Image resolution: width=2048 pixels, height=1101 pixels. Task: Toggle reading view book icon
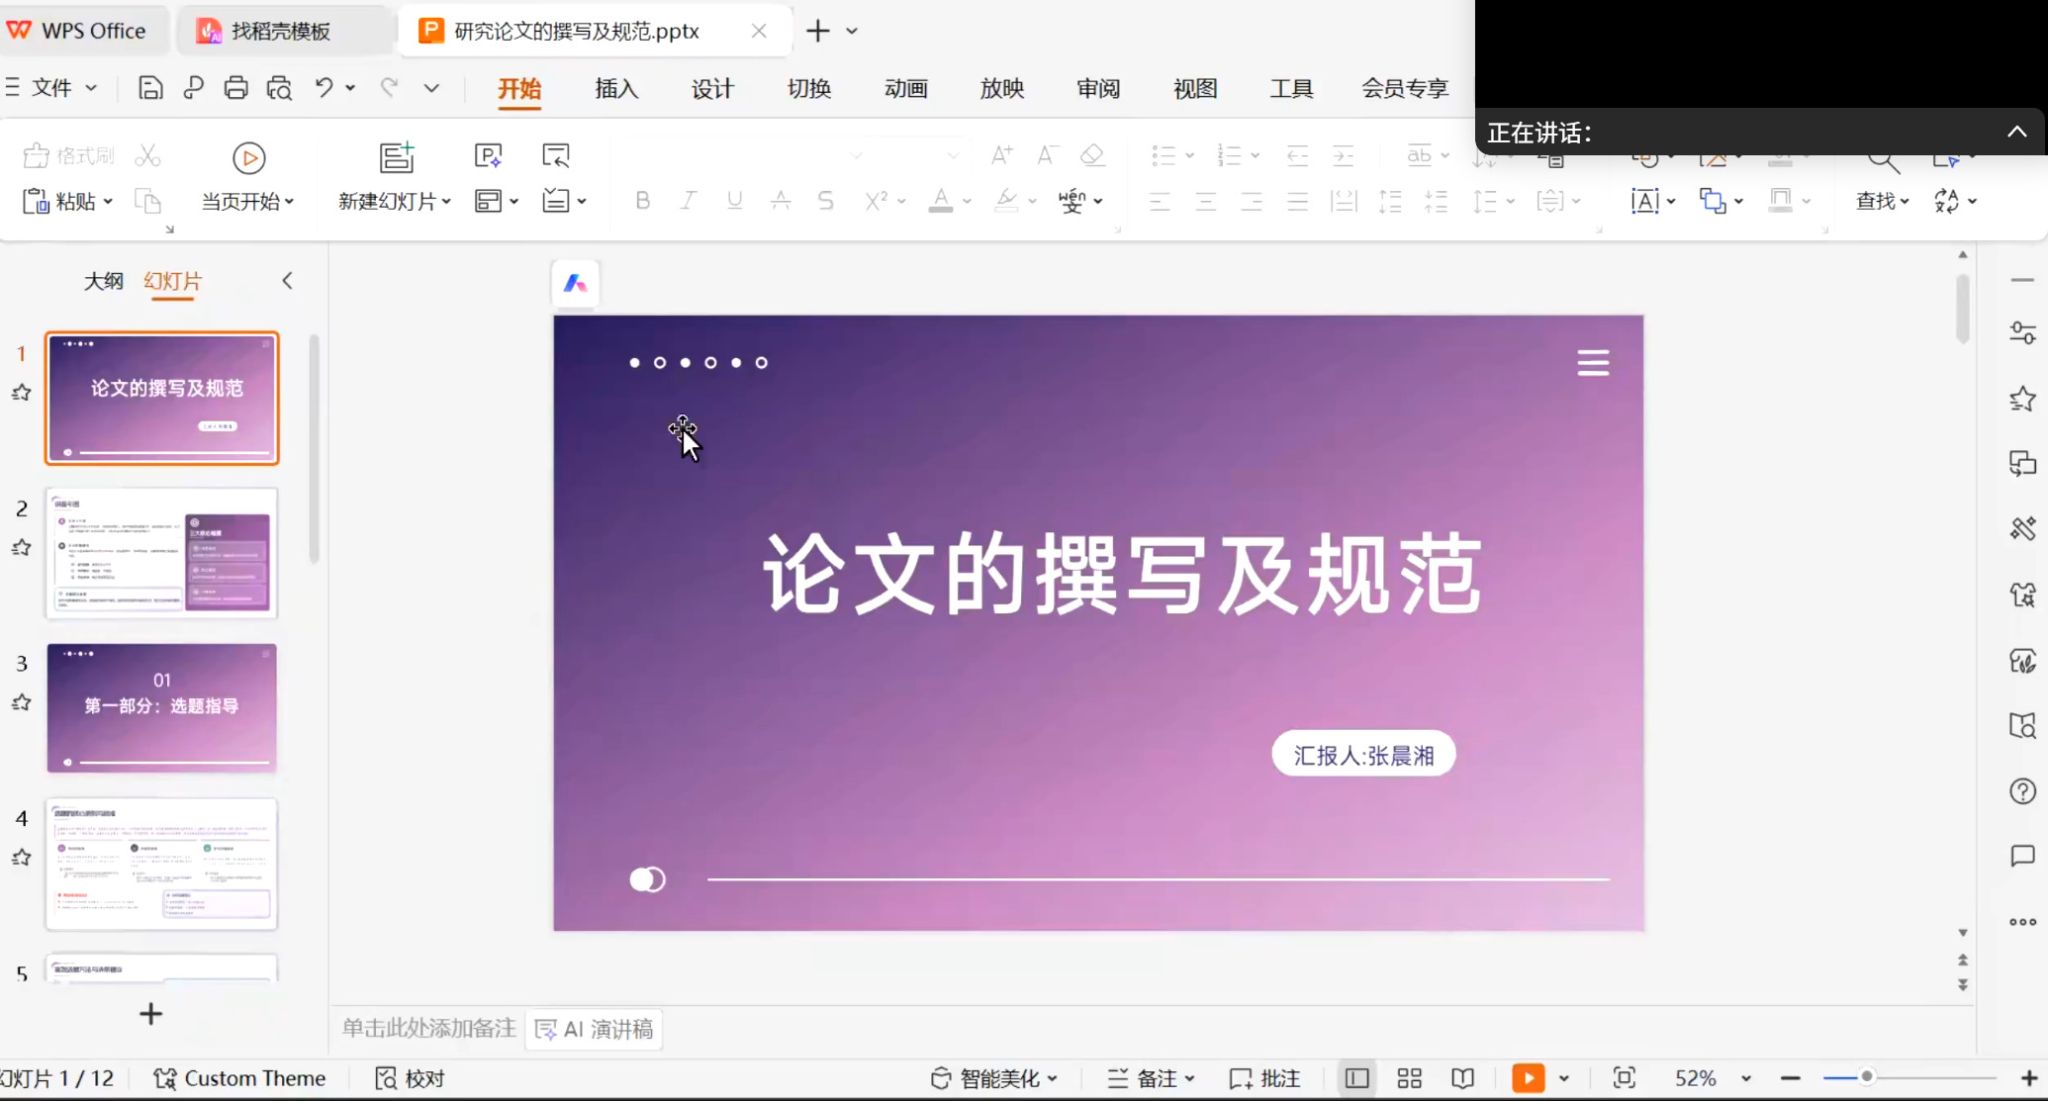(x=1462, y=1078)
